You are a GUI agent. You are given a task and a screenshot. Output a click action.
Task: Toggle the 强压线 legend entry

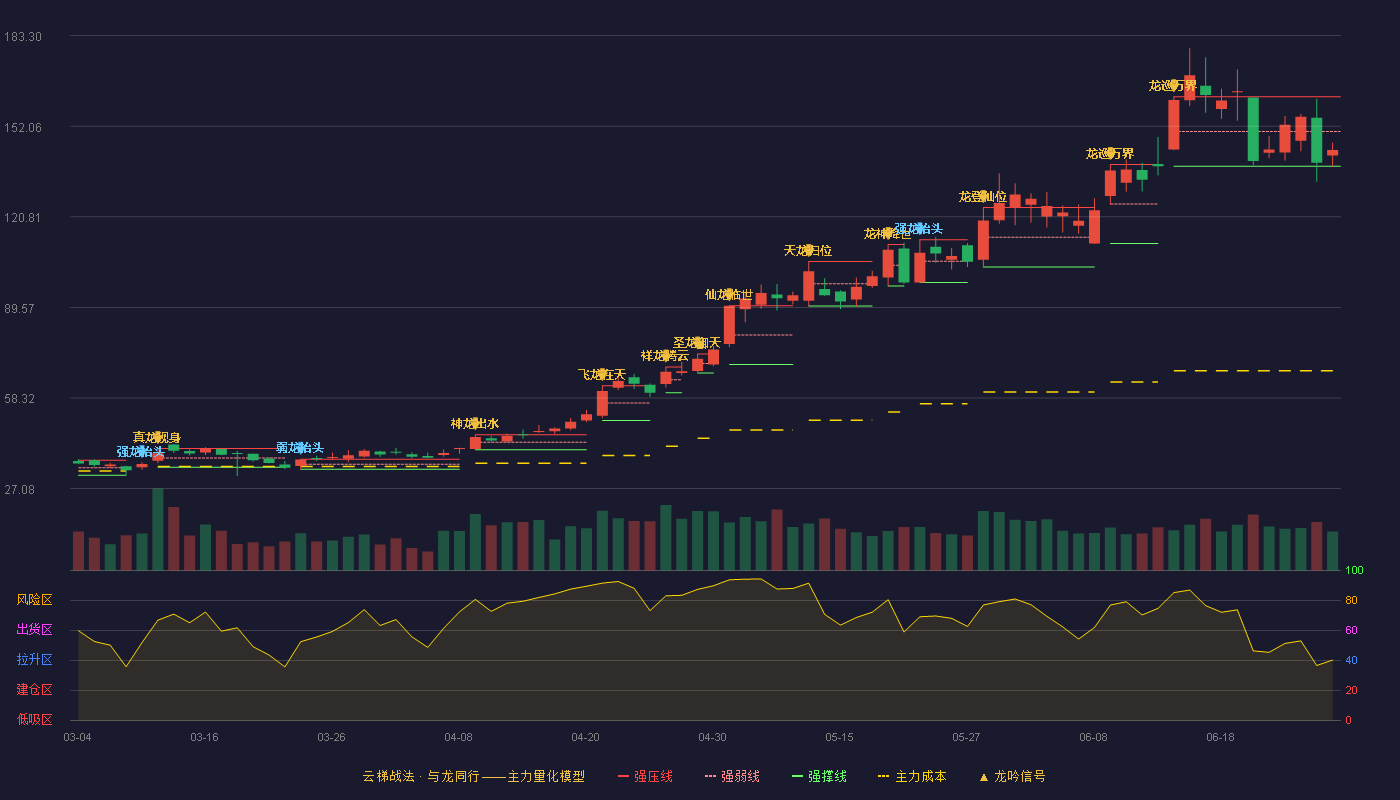pos(645,776)
